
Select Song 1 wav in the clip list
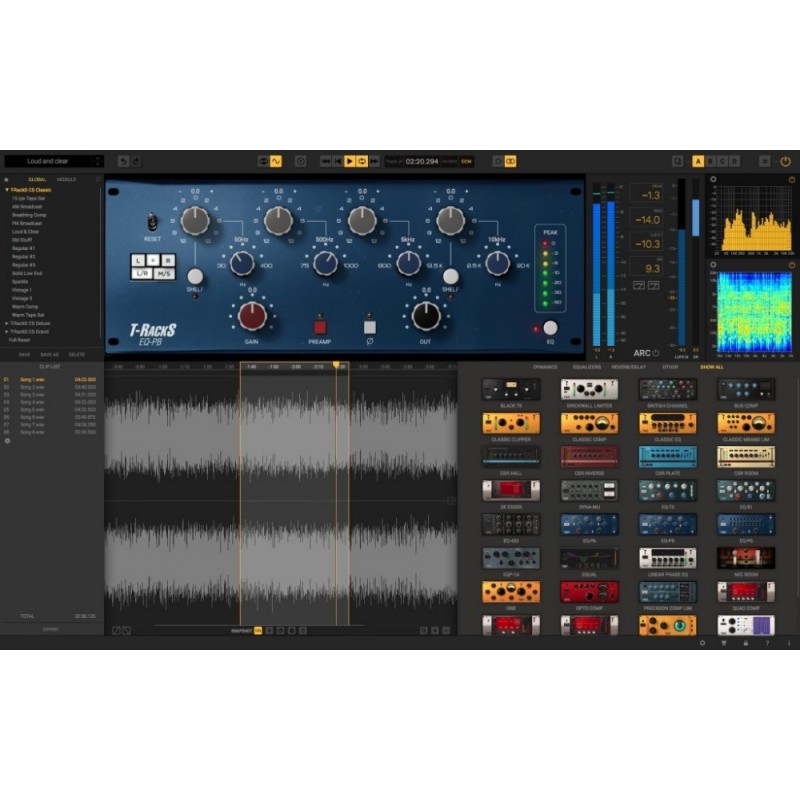[30, 377]
